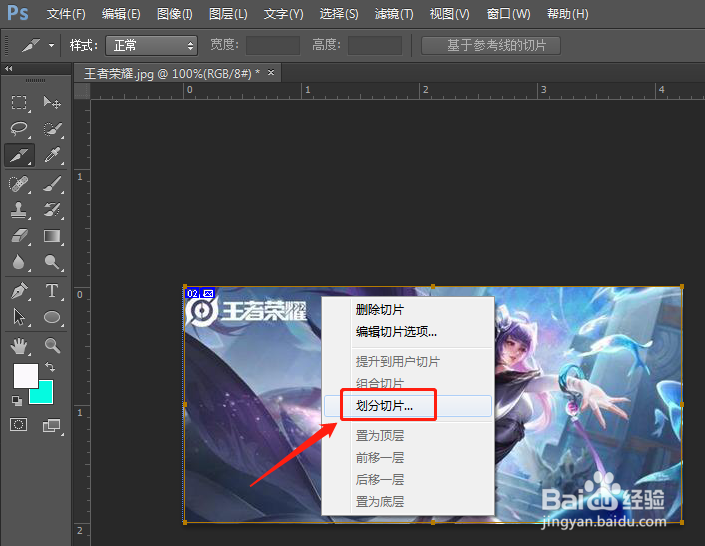
Task: Reset default foreground and background colors
Action: (17, 400)
